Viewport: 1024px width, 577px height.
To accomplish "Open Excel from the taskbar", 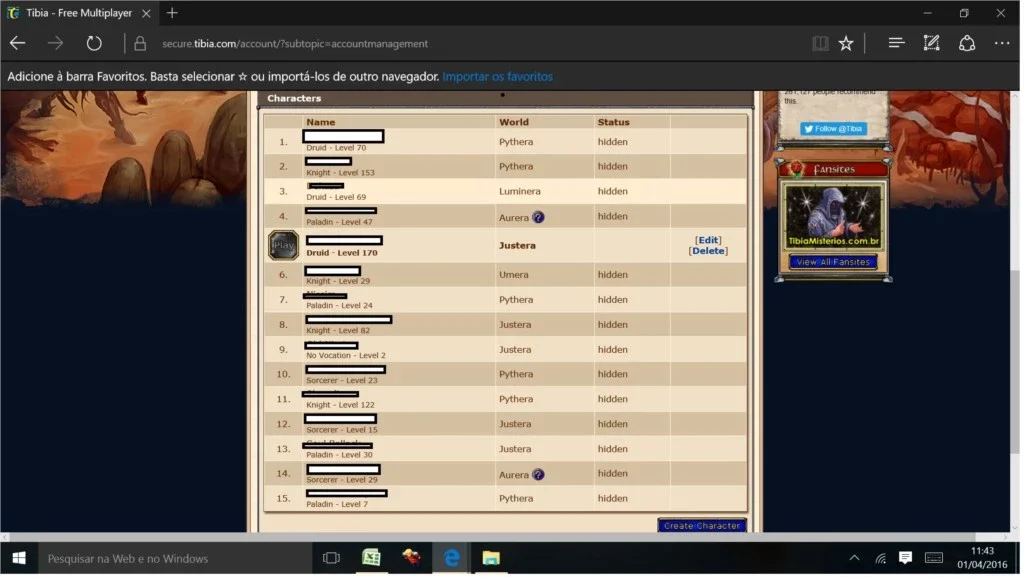I will tap(372, 559).
